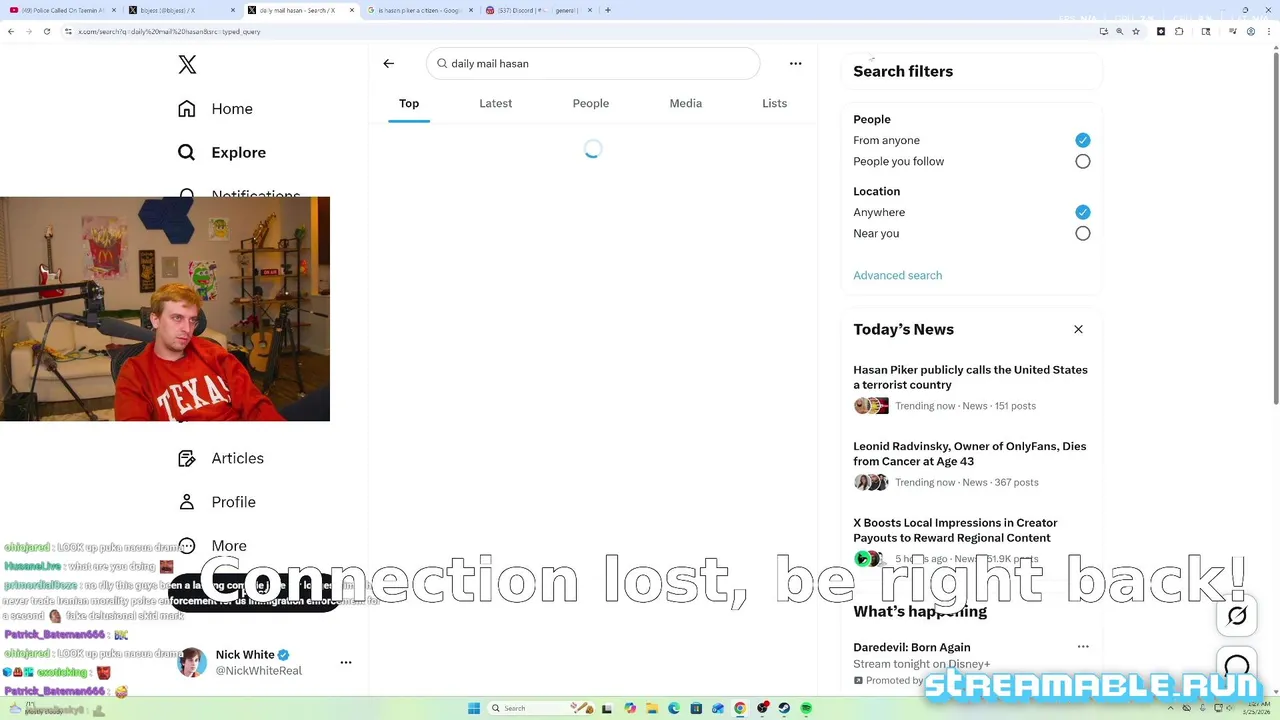Open Nick White account switcher
This screenshot has width=1280, height=720.
265,662
